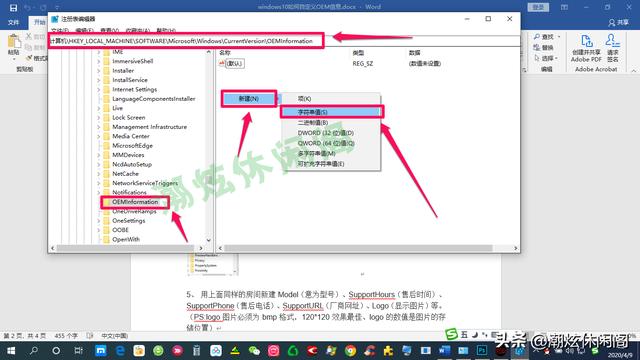Choose 项(K) in the New submenu
Viewport: 640px width, 360px height.
click(x=330, y=99)
